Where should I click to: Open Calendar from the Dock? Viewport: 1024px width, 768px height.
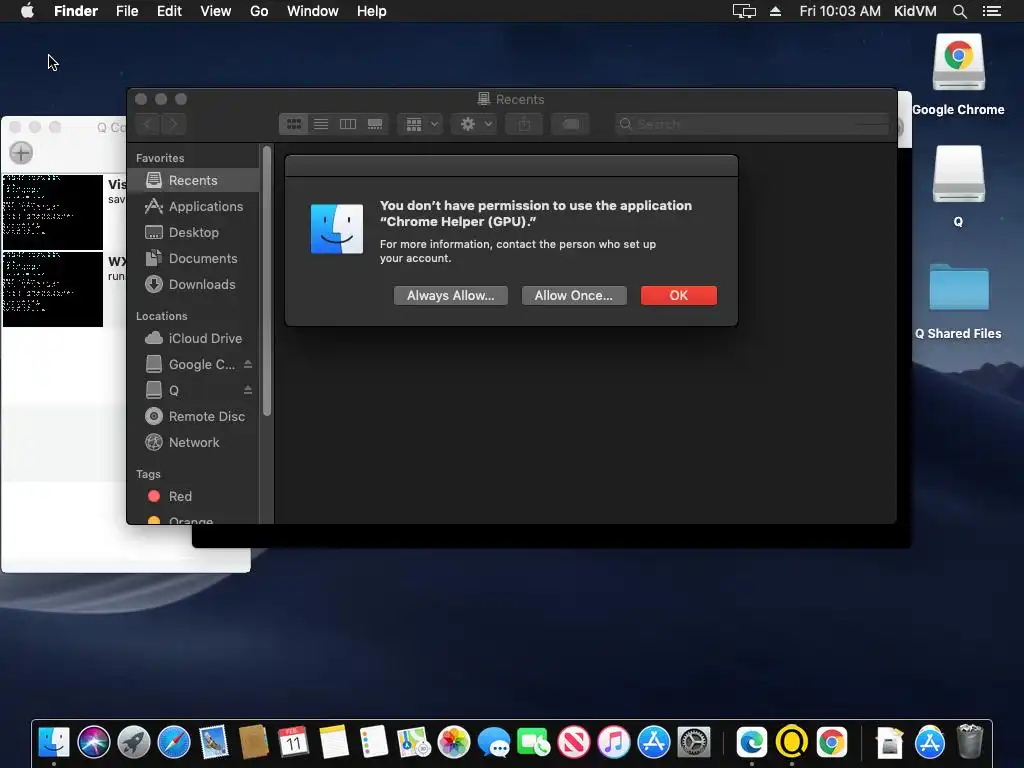point(294,743)
